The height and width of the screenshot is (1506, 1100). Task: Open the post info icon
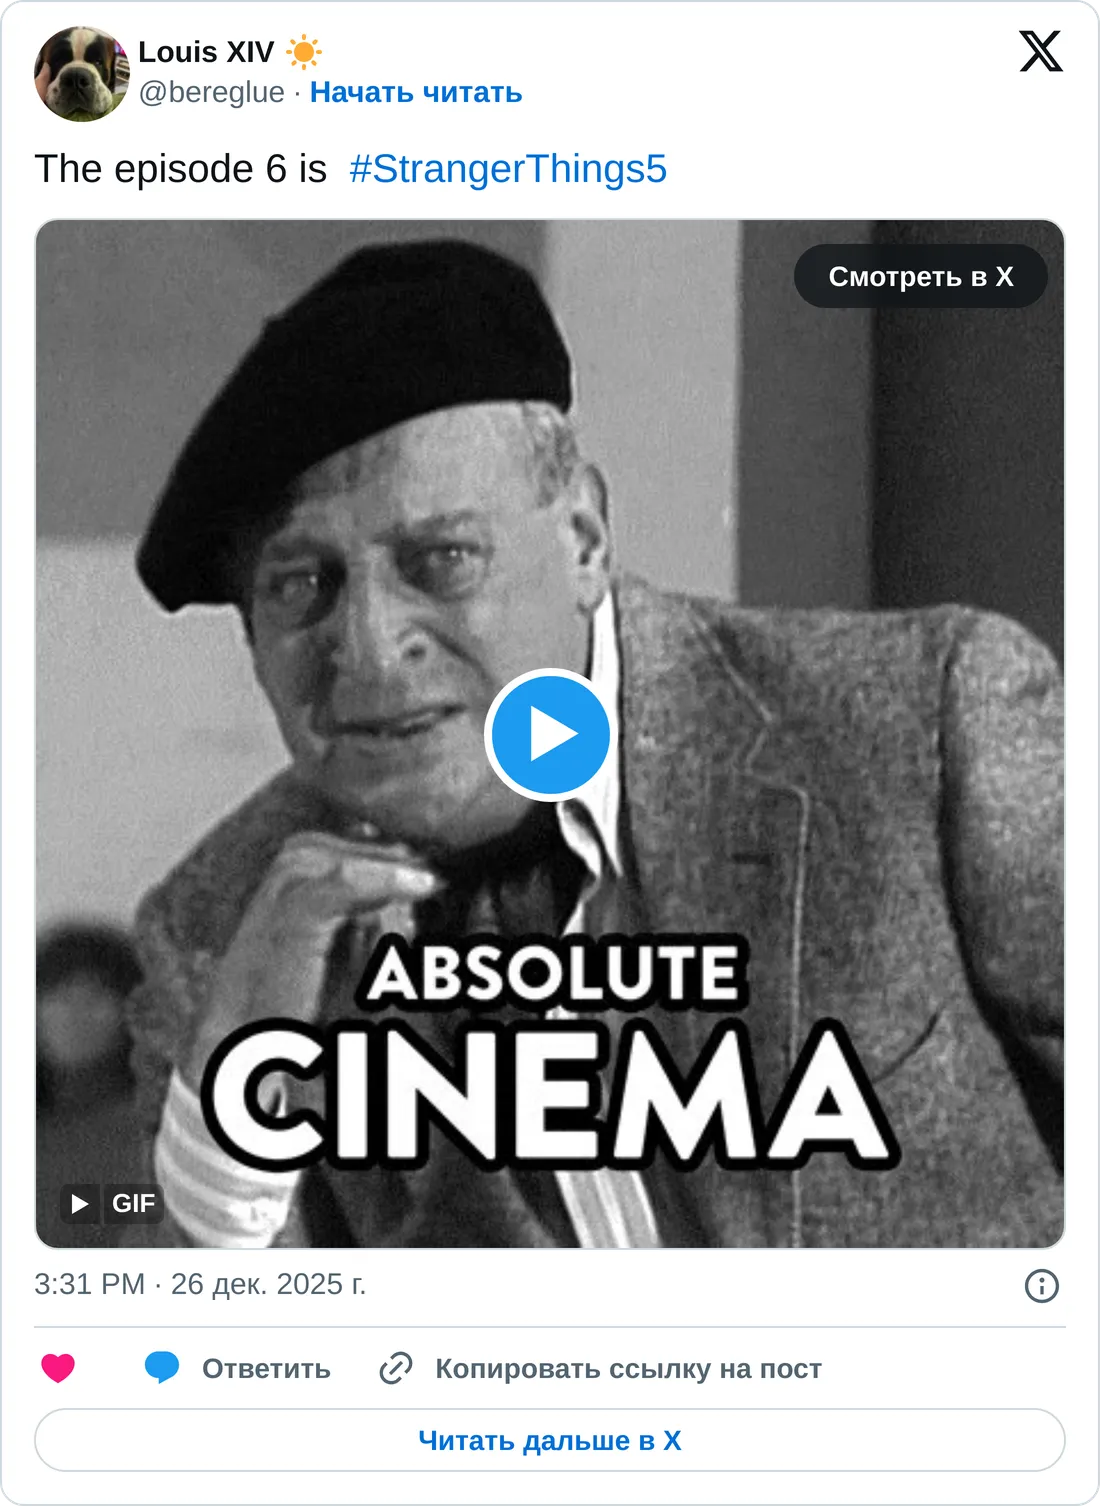point(1041,1286)
